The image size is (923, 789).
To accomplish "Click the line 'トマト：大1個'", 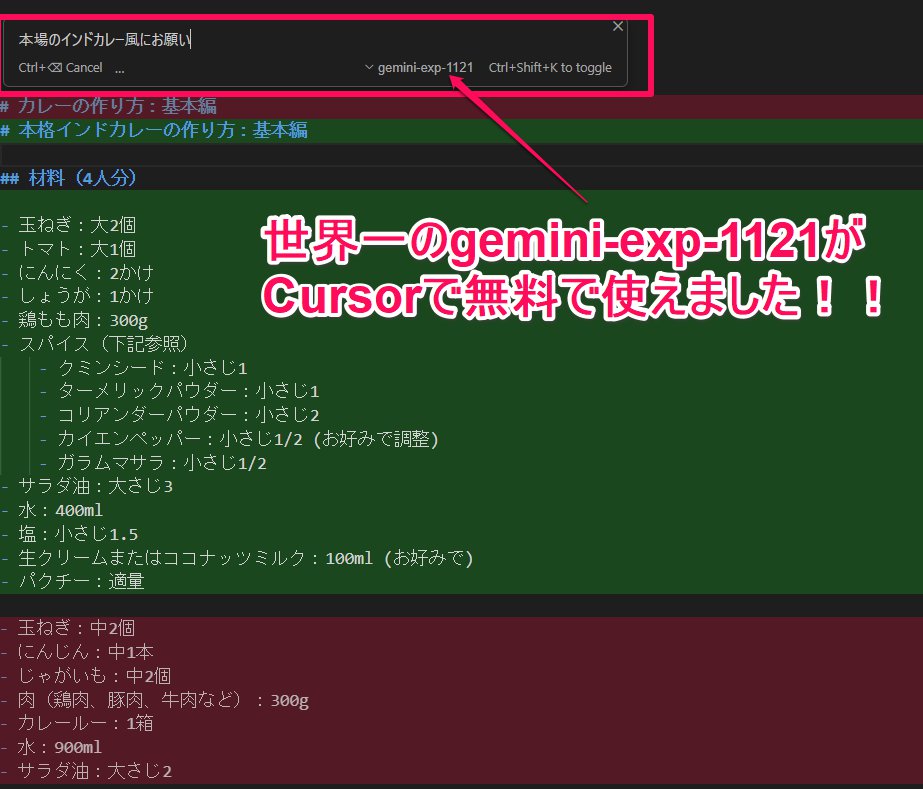I will pos(77,248).
